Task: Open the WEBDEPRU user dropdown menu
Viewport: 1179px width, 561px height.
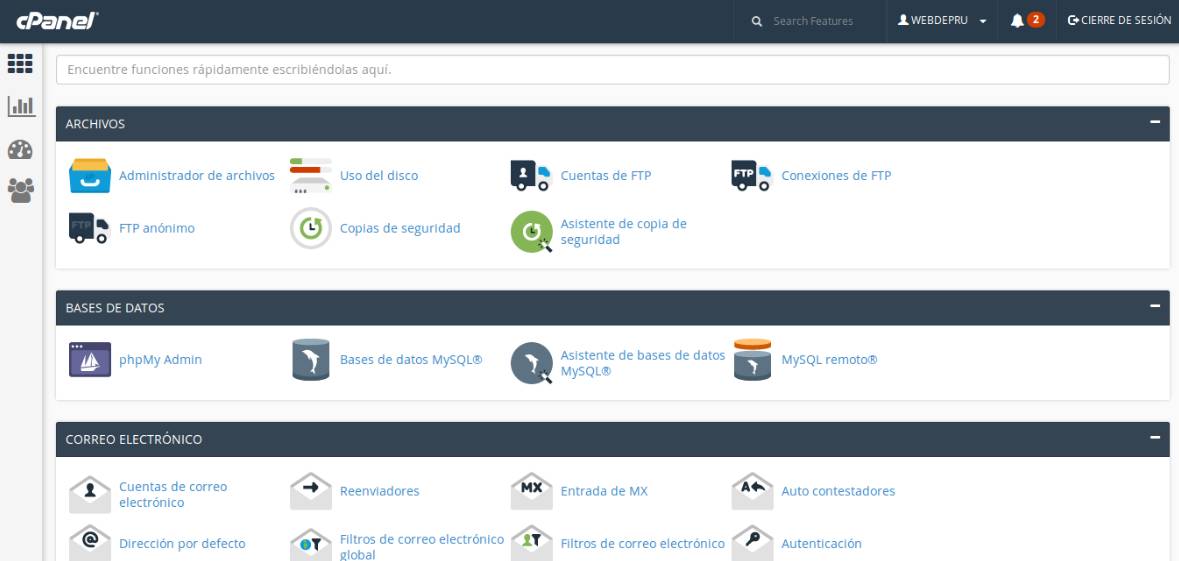Action: click(943, 20)
